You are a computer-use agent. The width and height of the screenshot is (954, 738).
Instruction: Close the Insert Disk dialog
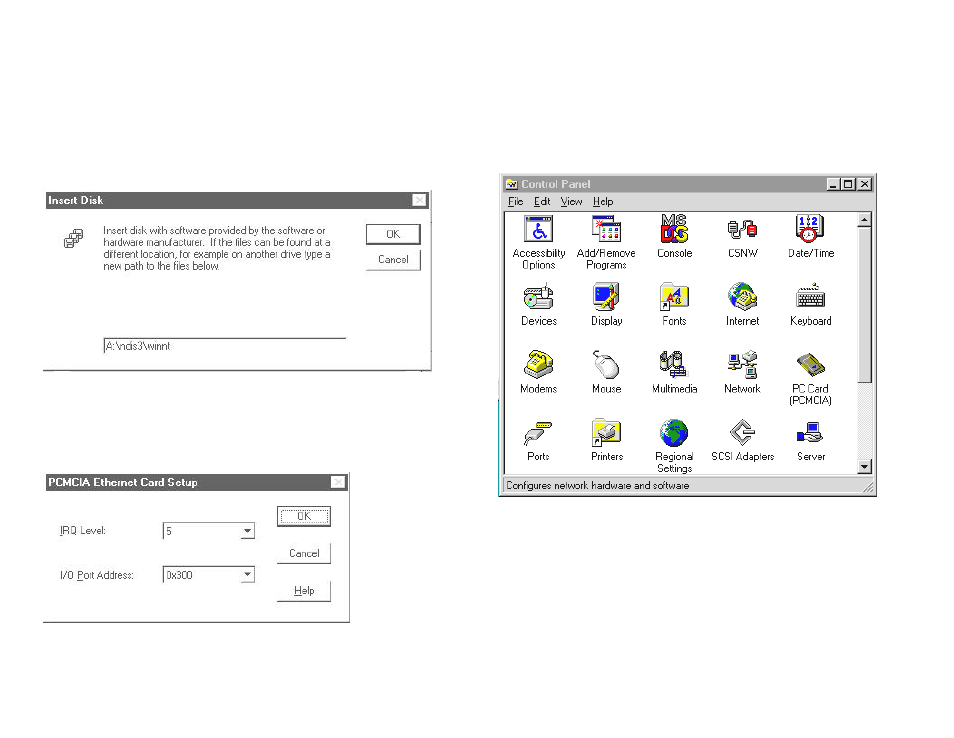click(x=419, y=200)
